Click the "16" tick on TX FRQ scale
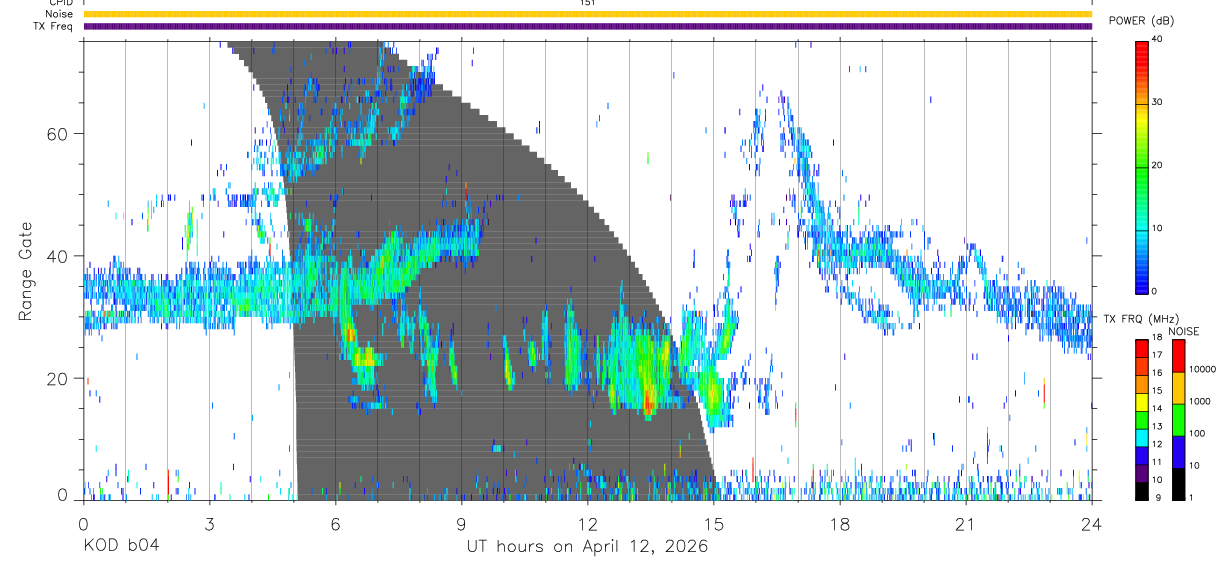Viewport: 1228px width, 567px height. click(1157, 373)
